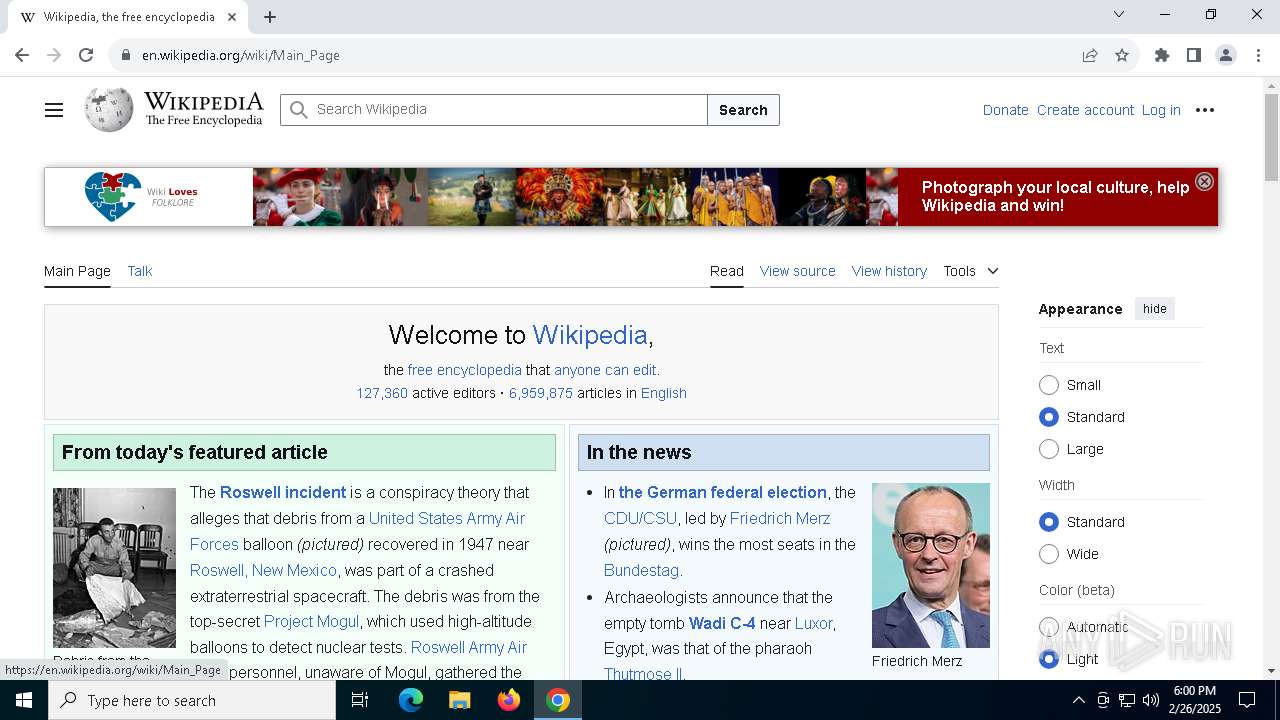The image size is (1280, 720).
Task: Close the Wikipedia browser tab
Action: pyautogui.click(x=233, y=17)
